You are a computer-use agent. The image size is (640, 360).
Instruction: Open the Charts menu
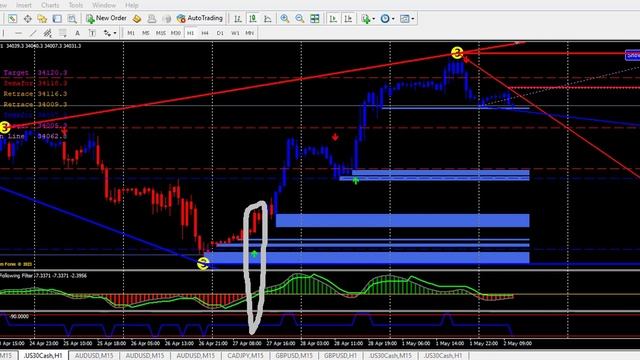(50, 5)
